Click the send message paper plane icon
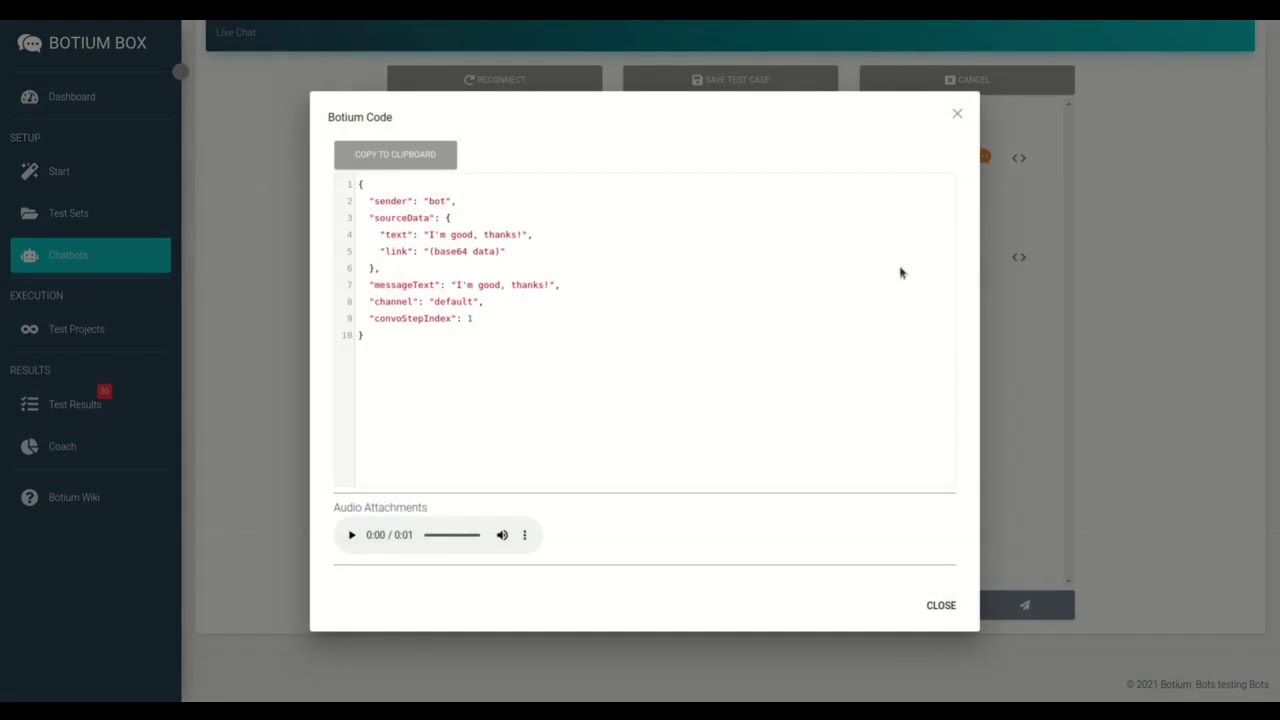This screenshot has height=720, width=1280. [x=1025, y=605]
